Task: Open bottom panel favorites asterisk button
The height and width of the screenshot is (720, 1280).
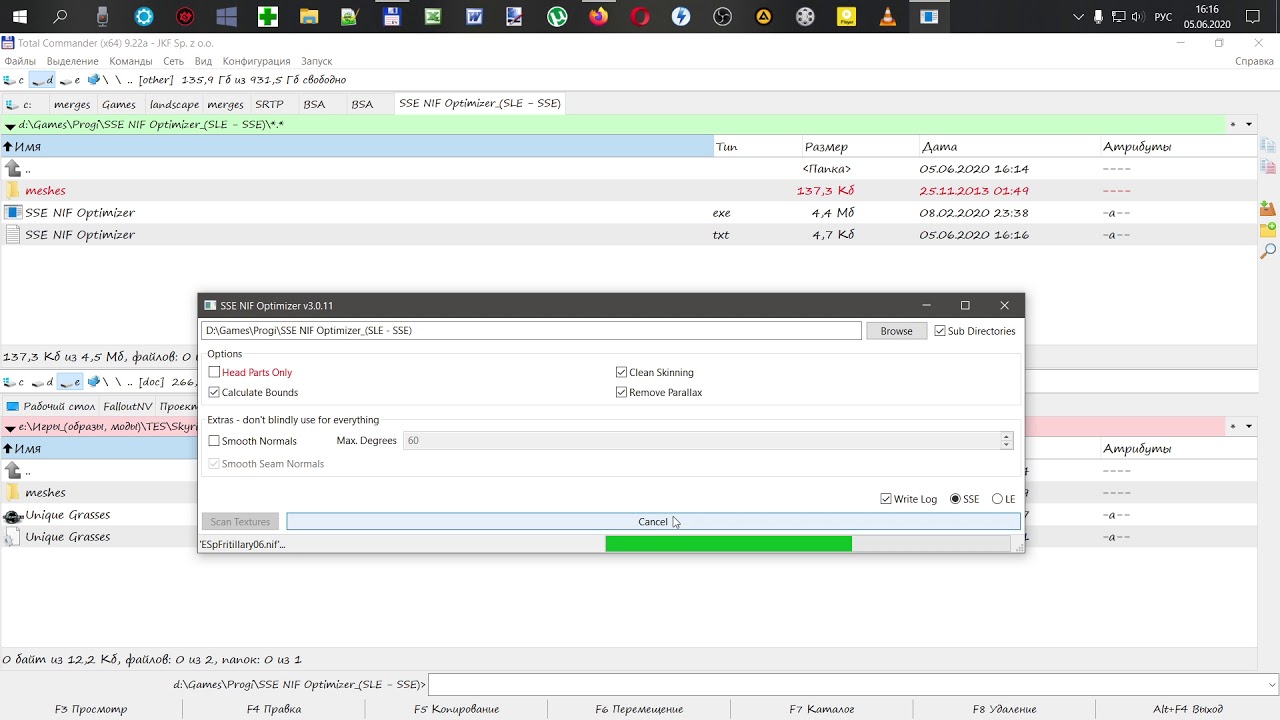Action: (1233, 427)
